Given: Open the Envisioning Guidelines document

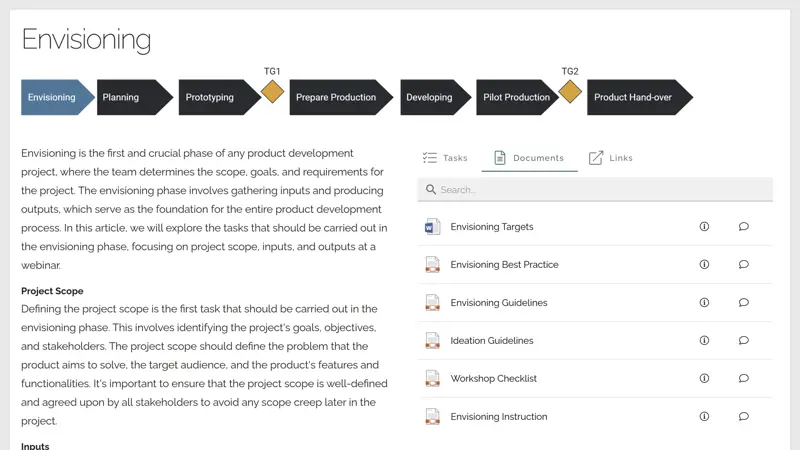Looking at the screenshot, I should (498, 303).
